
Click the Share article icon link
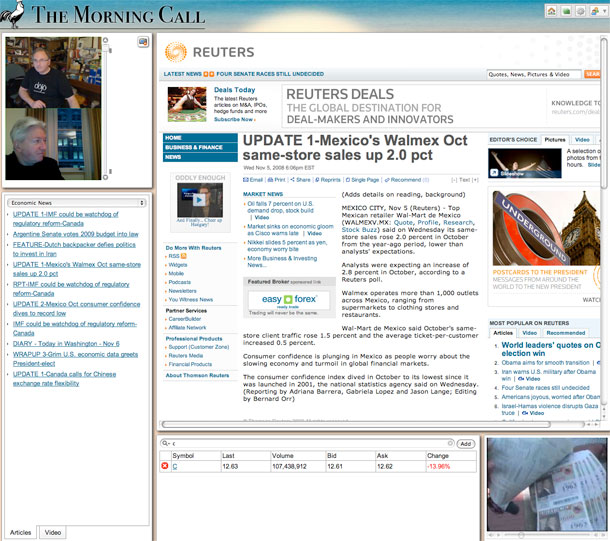pos(300,180)
